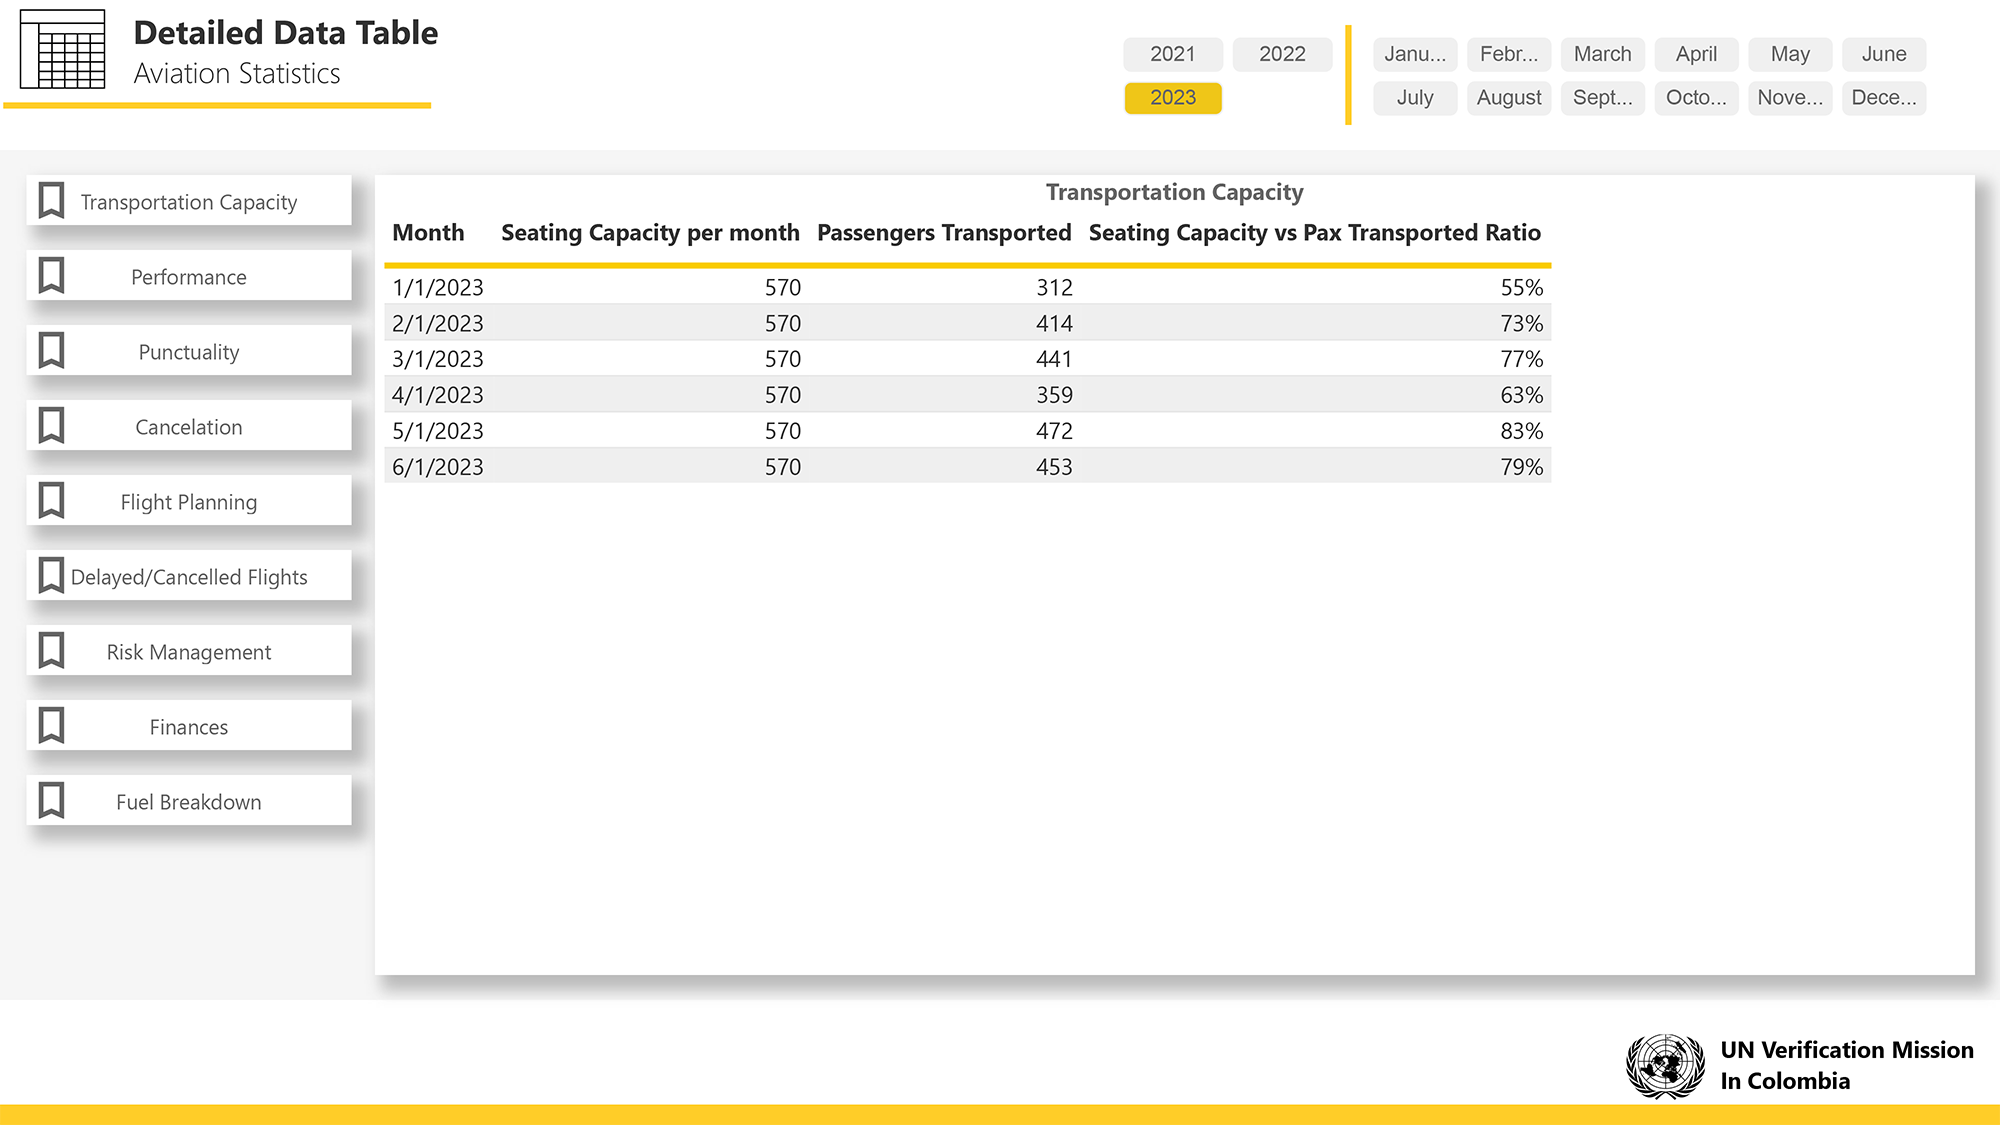Open the Fuel Breakdown table
The width and height of the screenshot is (2000, 1125).
tap(189, 801)
